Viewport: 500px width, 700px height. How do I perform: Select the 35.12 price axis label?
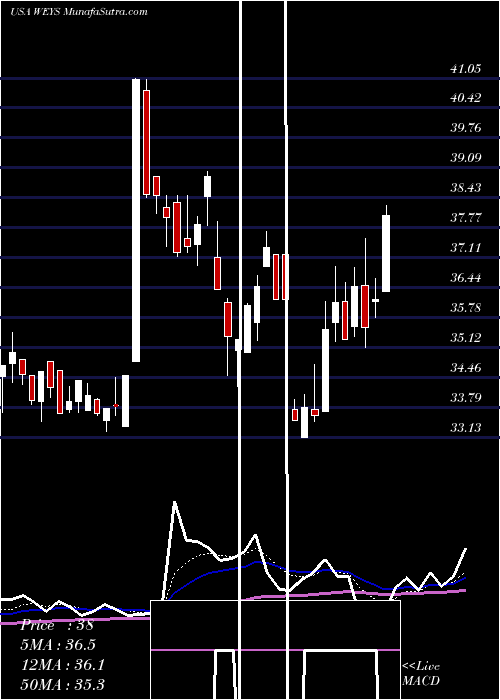coord(465,338)
